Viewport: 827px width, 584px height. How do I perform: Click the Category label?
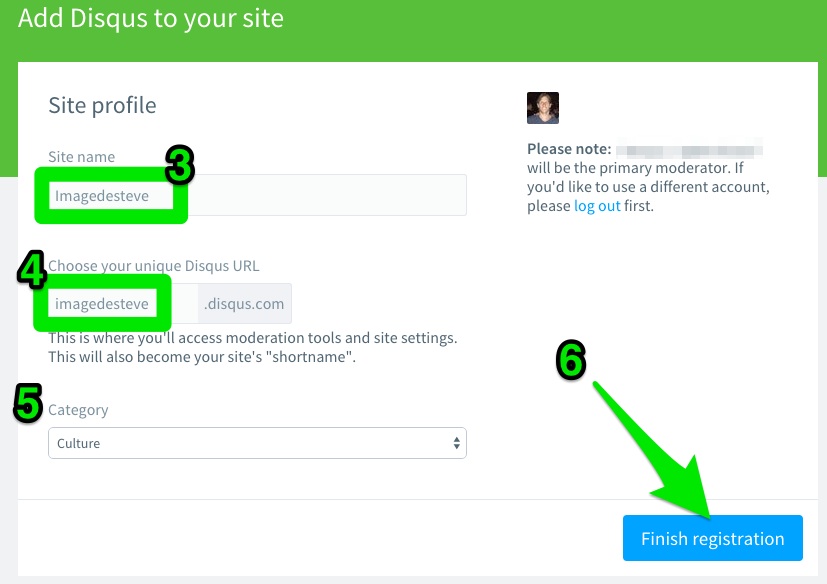pyautogui.click(x=78, y=410)
